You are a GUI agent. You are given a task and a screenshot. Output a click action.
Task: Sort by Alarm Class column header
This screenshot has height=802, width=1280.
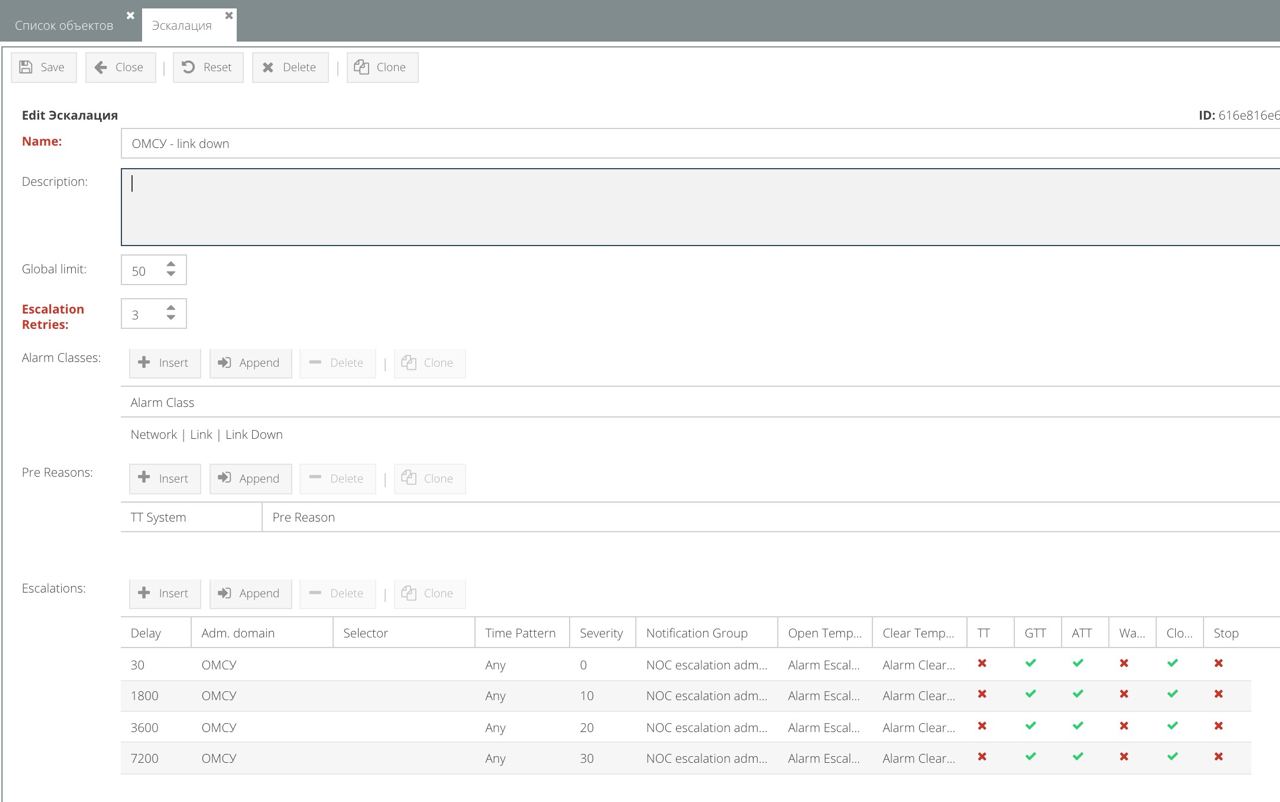point(700,402)
